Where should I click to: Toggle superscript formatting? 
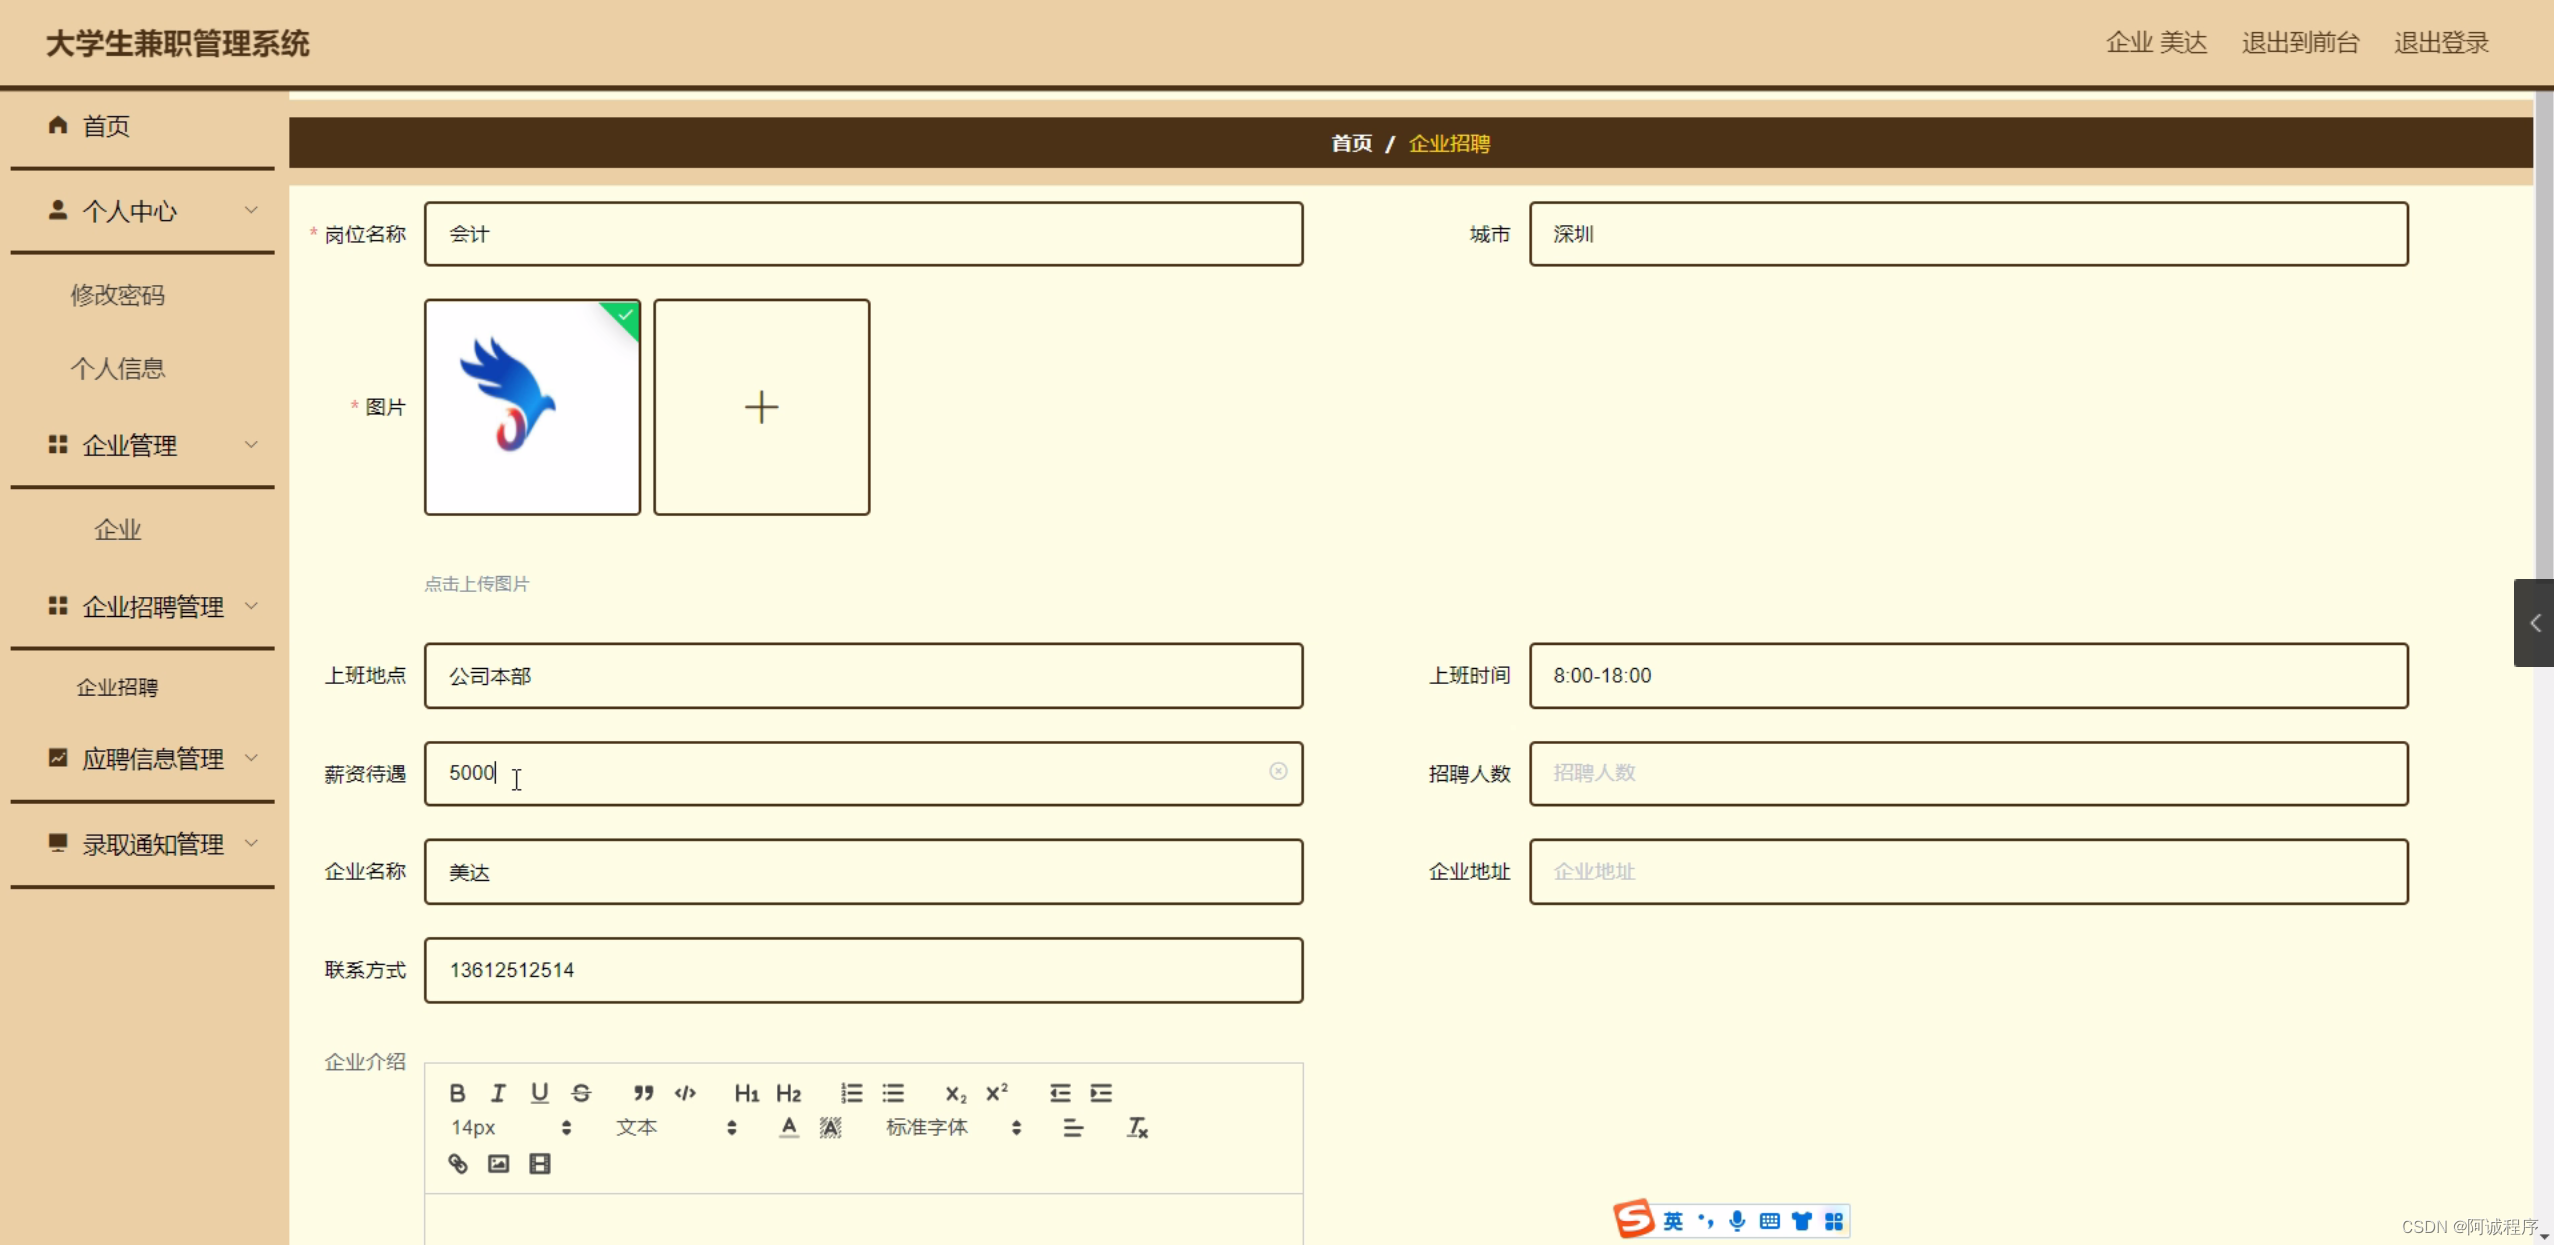(x=997, y=1092)
